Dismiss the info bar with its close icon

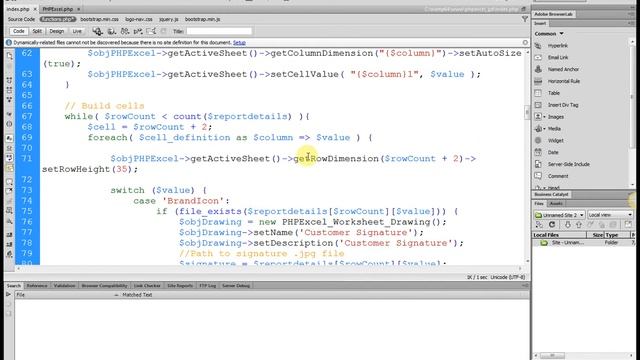point(525,42)
